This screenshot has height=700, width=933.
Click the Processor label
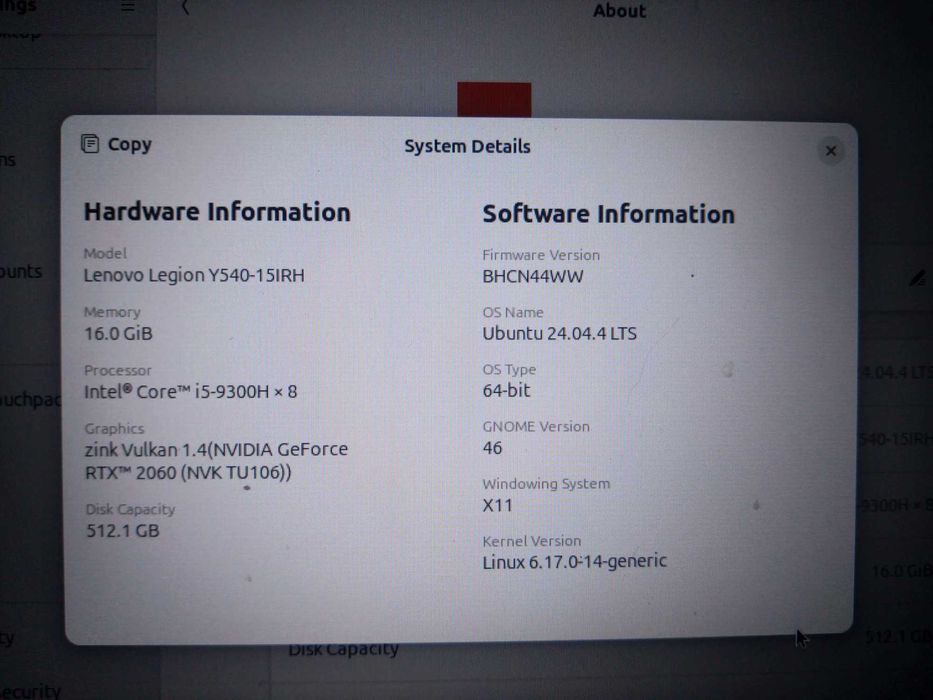pyautogui.click(x=117, y=370)
